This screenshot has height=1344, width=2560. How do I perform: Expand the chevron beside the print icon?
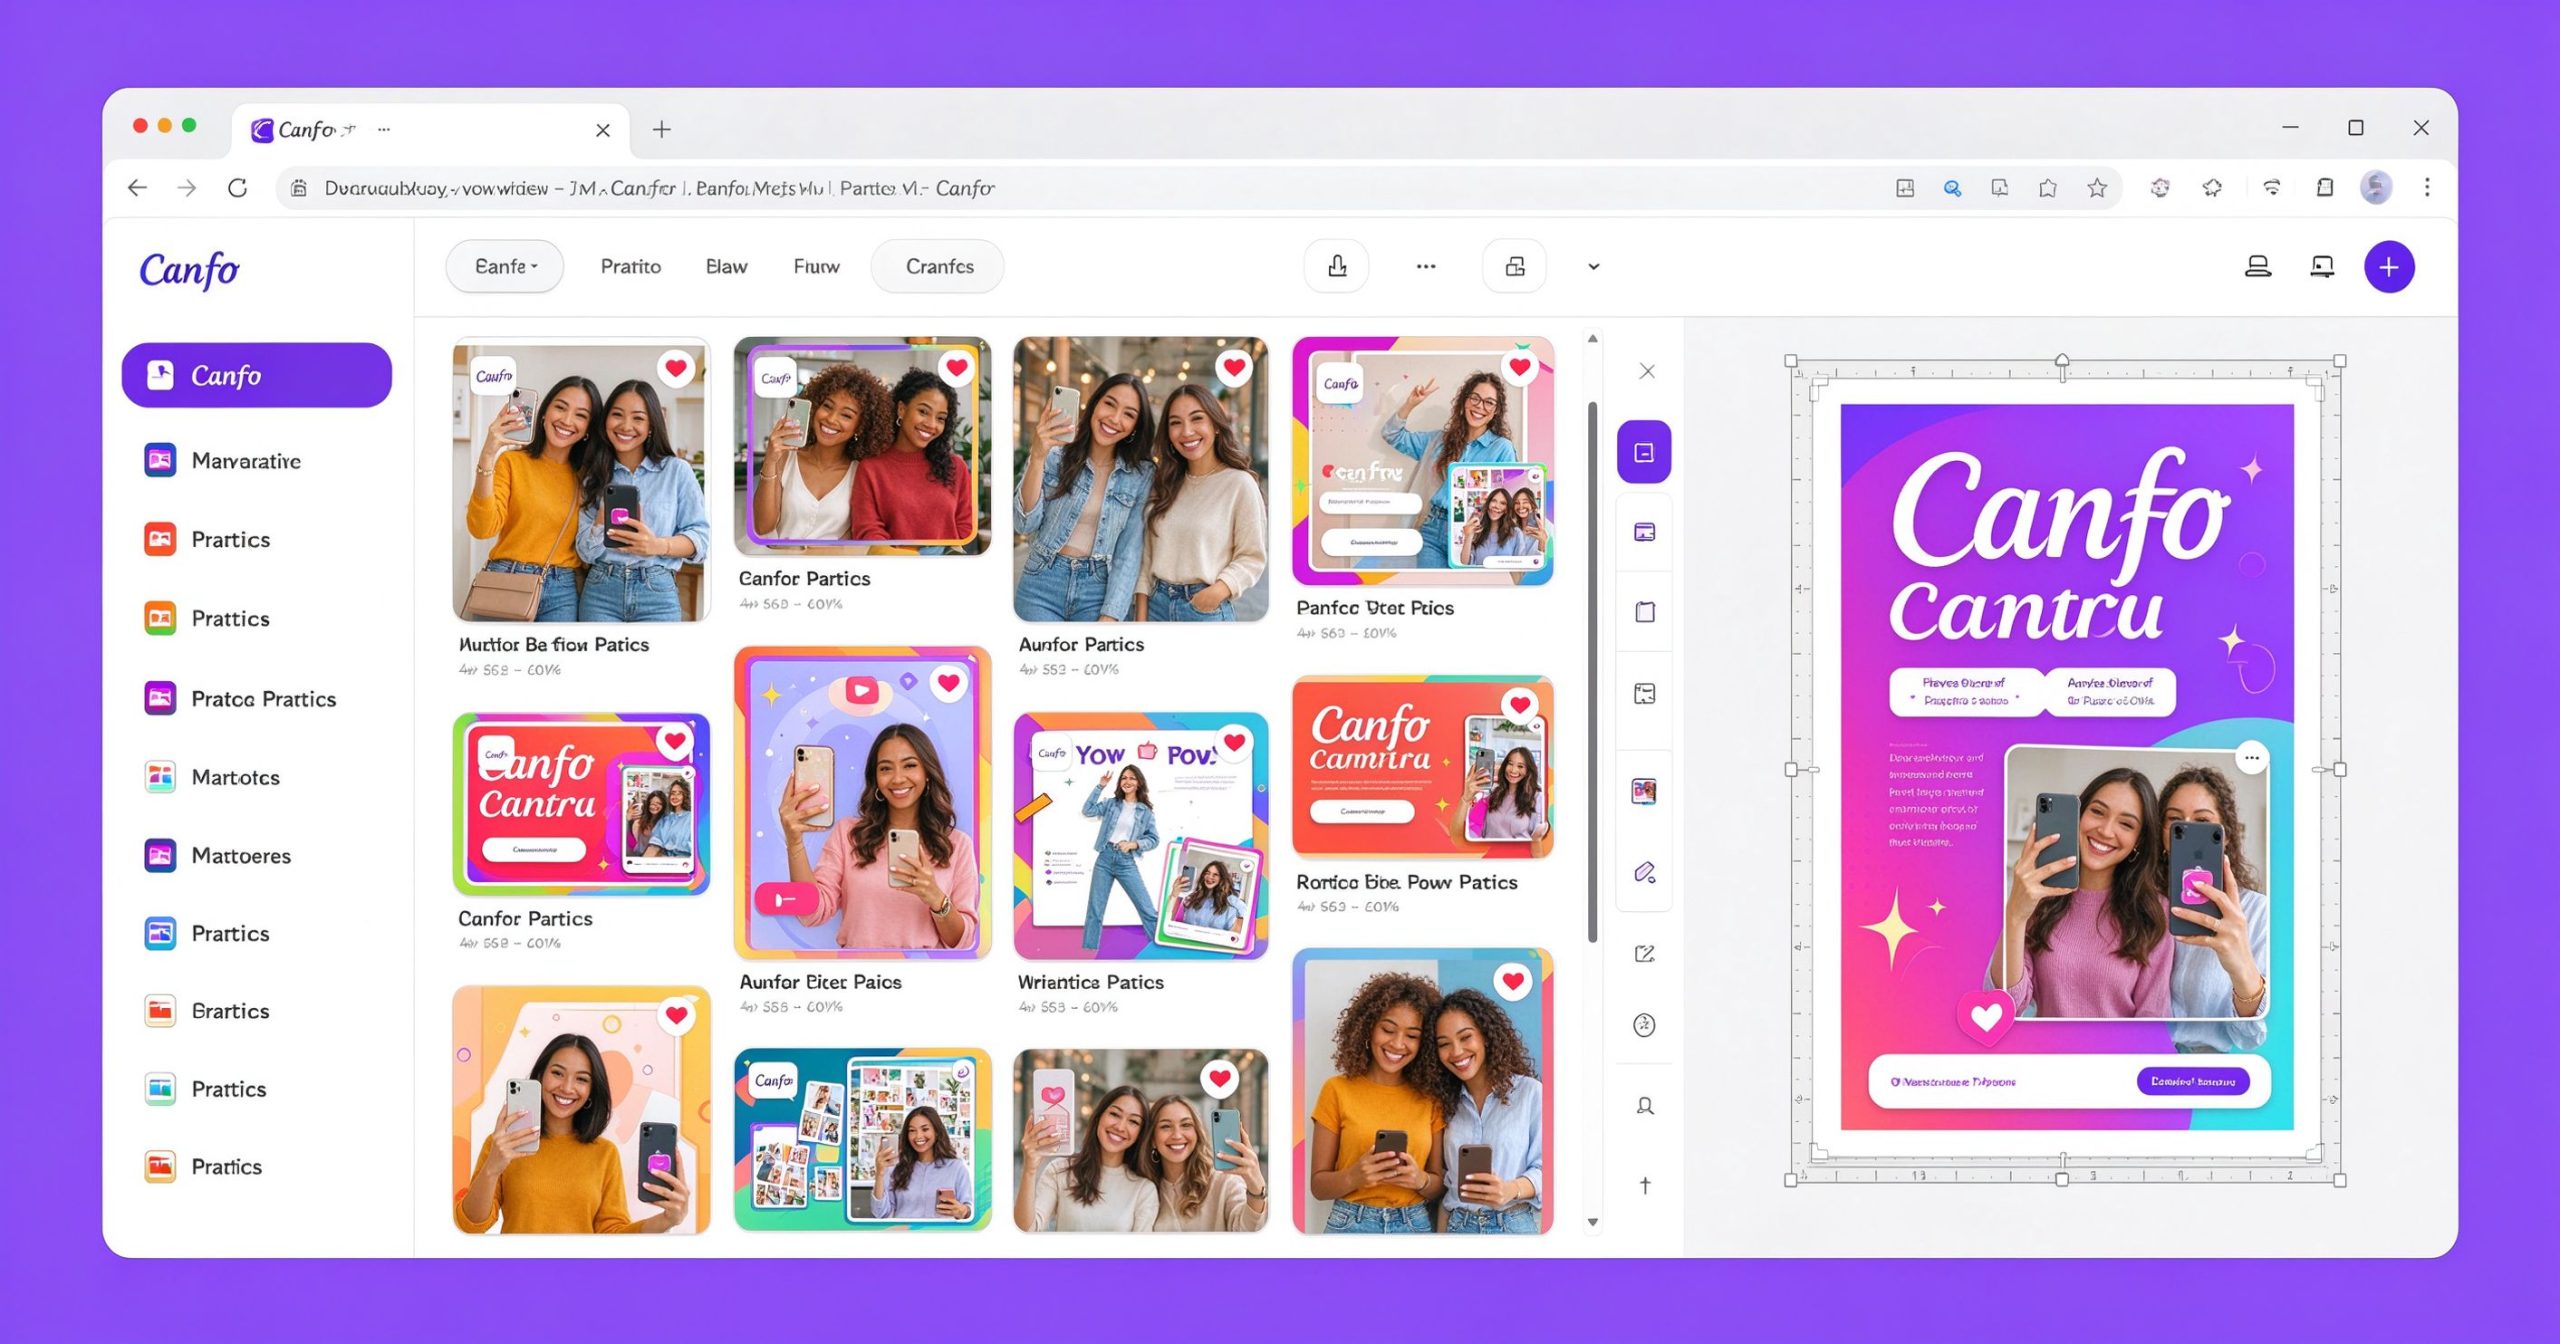click(1594, 267)
